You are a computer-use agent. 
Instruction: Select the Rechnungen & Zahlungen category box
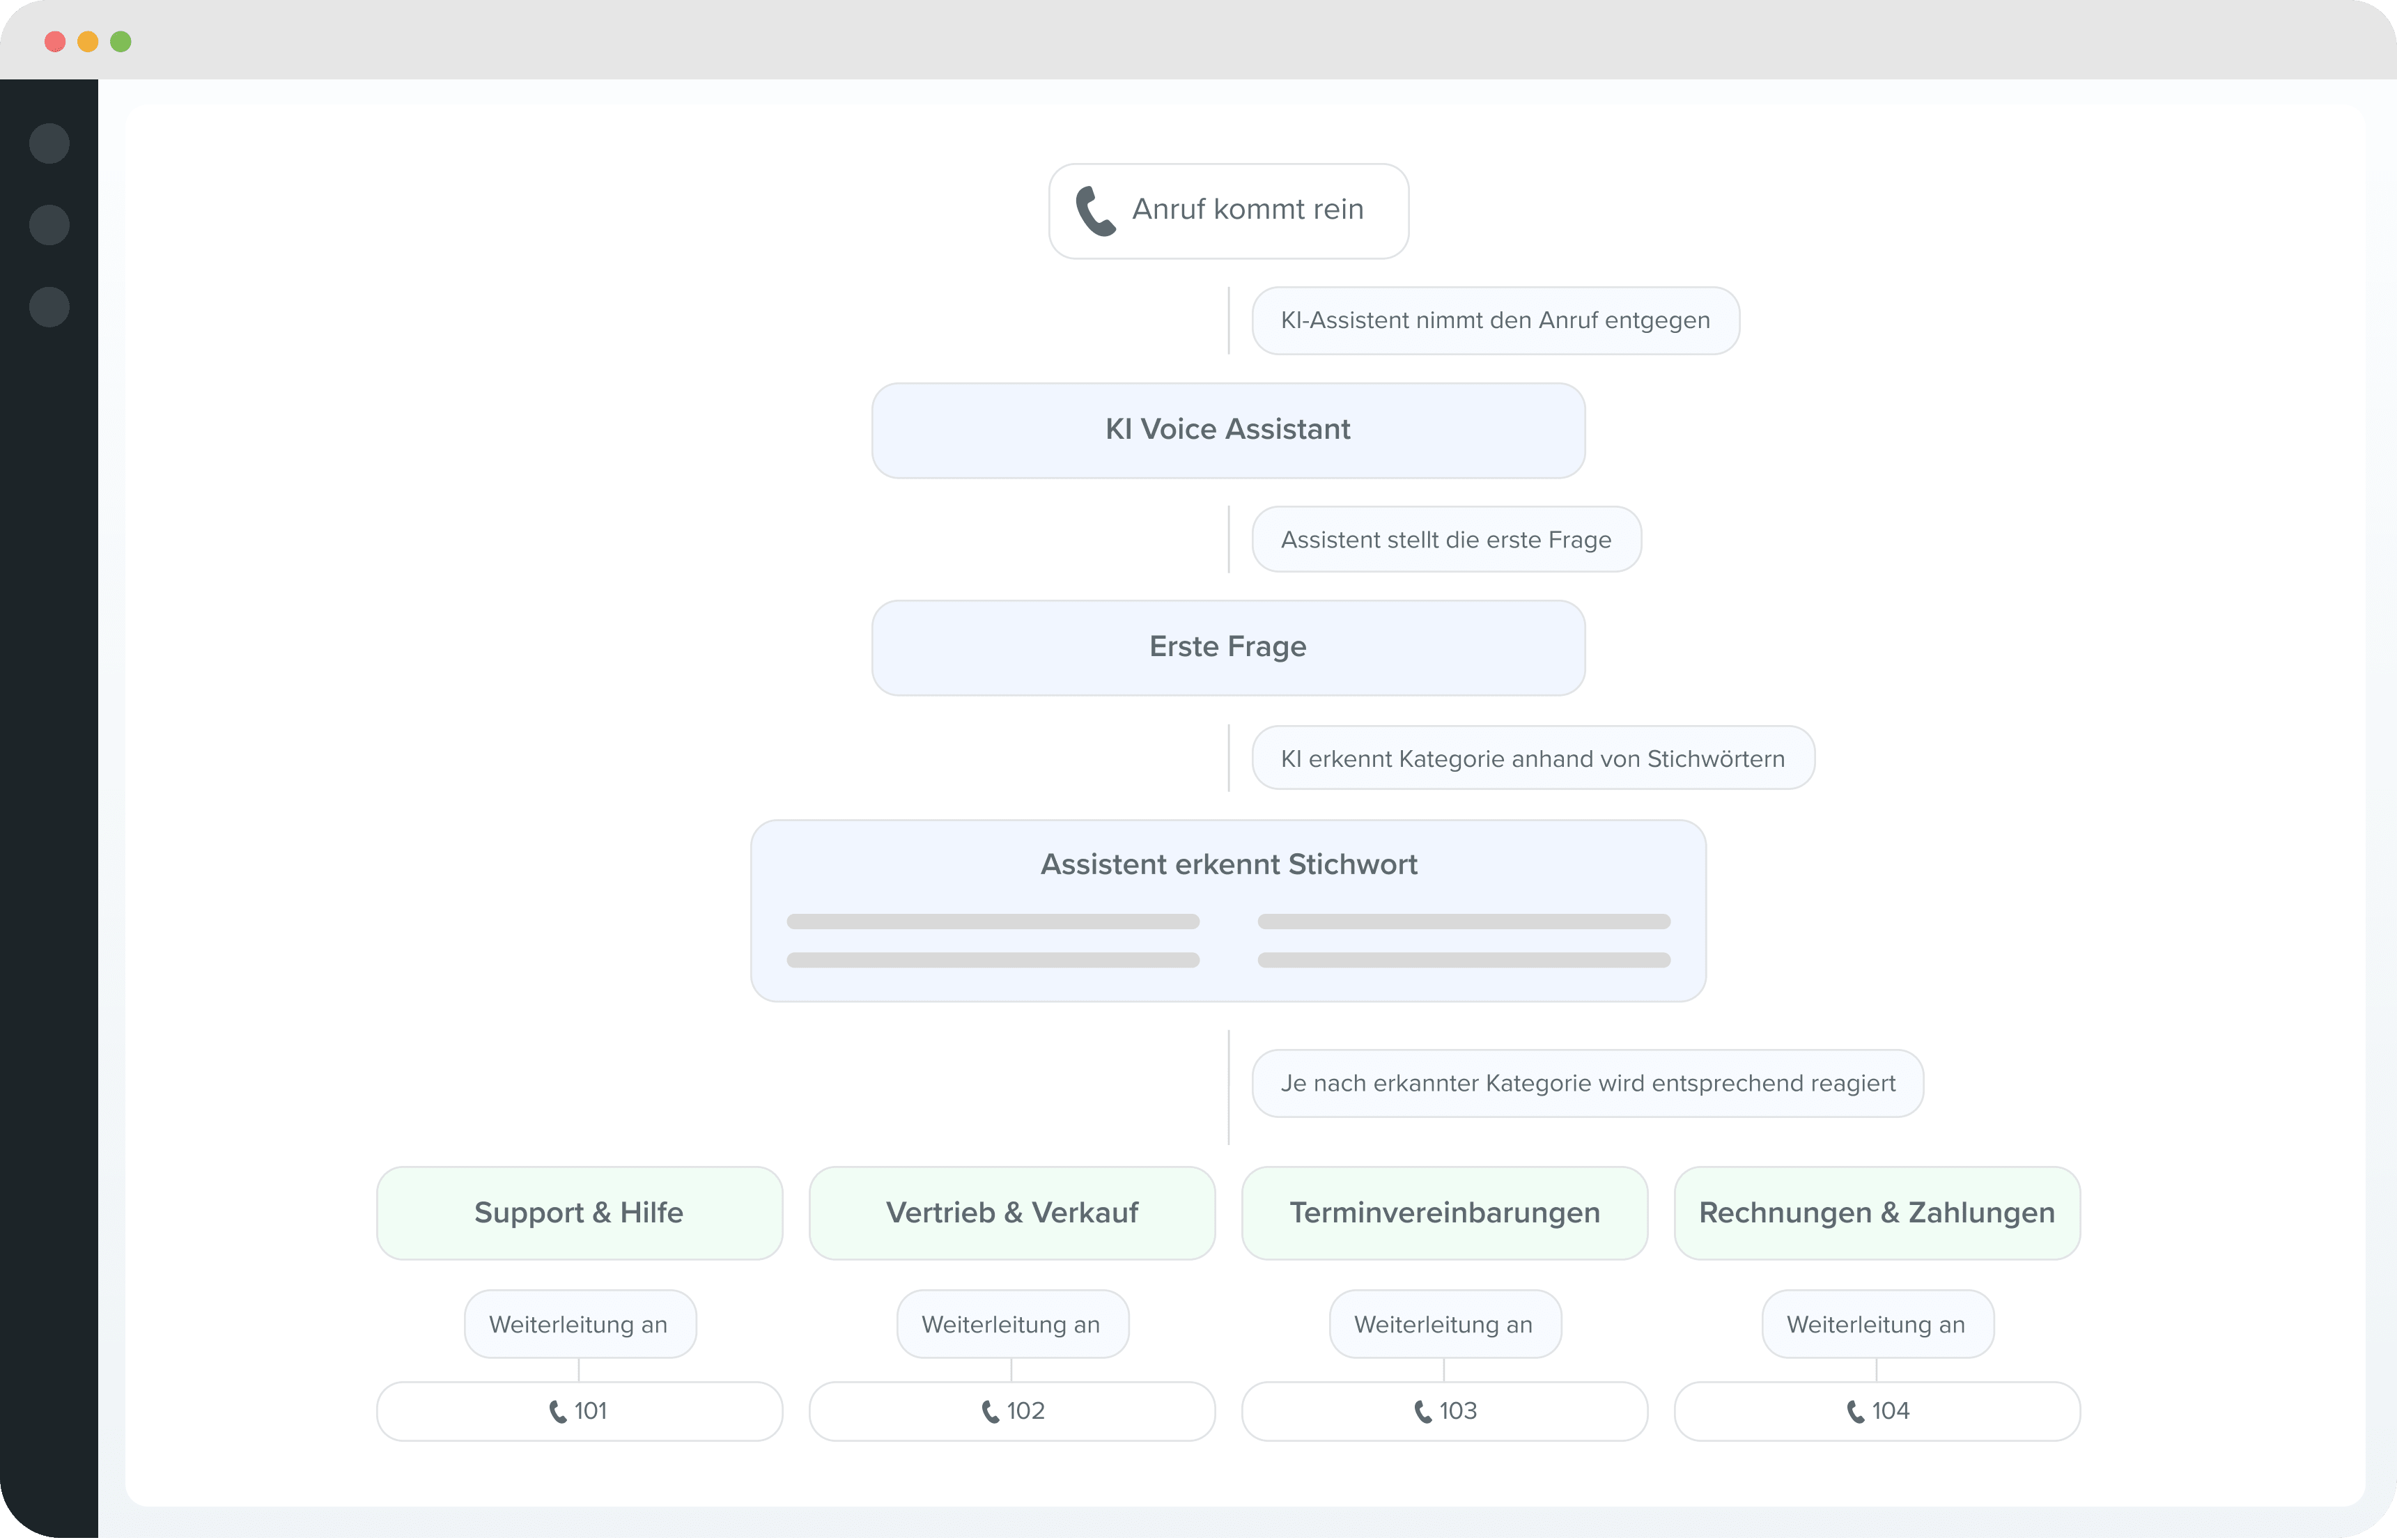point(1877,1212)
